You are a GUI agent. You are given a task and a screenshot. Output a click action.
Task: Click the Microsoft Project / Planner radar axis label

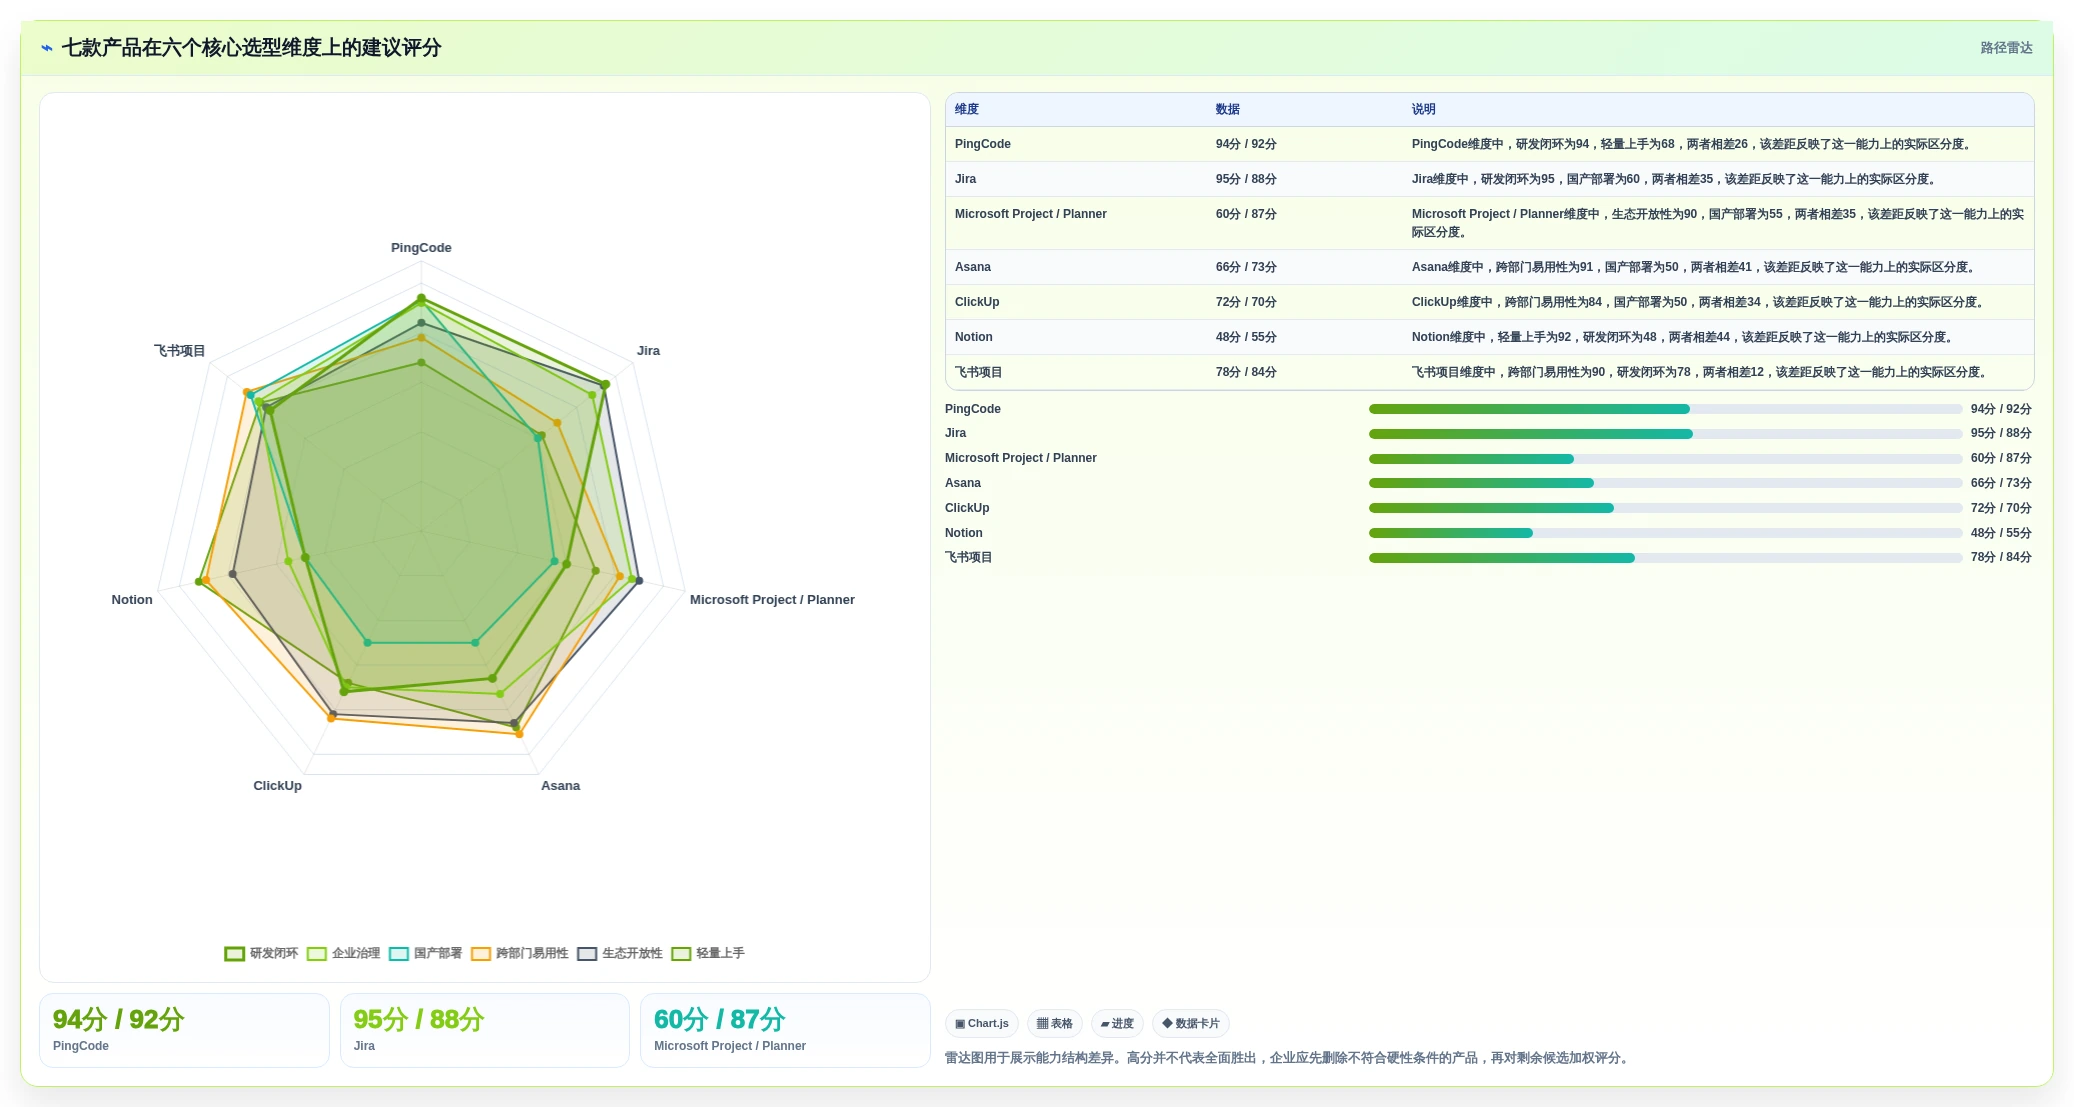[772, 600]
